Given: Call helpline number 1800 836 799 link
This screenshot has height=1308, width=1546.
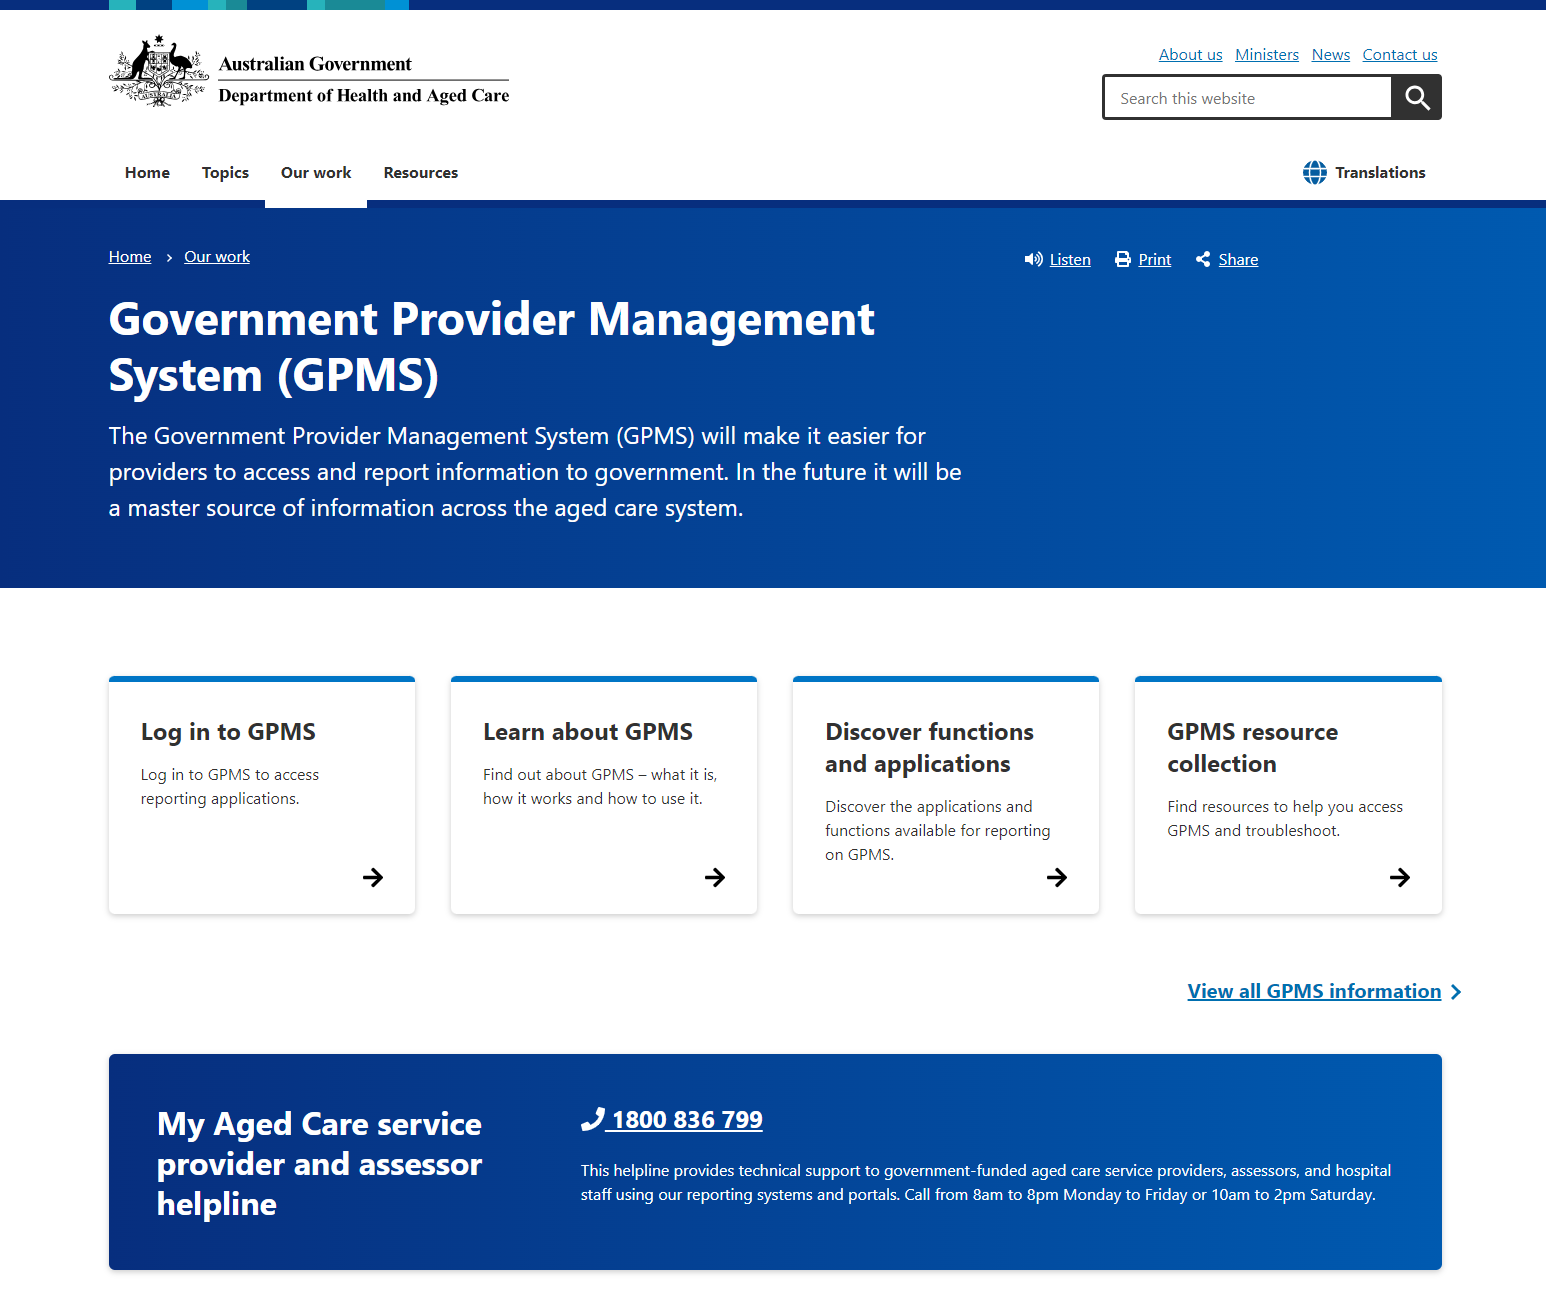Looking at the screenshot, I should (x=686, y=1120).
